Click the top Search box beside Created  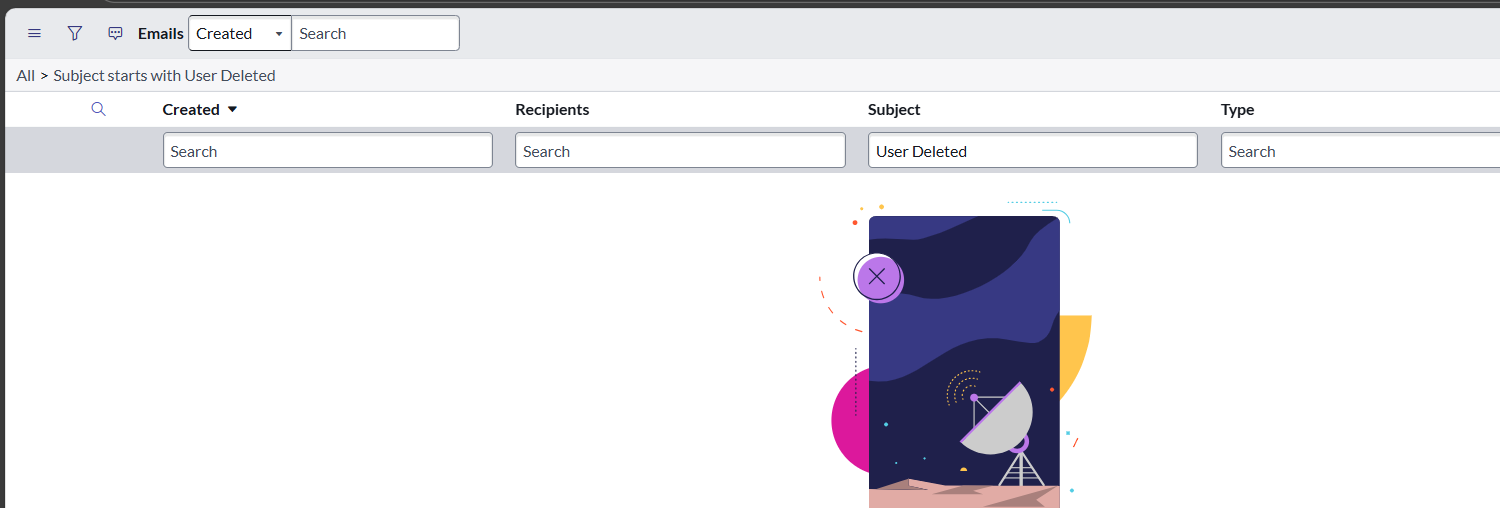click(375, 33)
